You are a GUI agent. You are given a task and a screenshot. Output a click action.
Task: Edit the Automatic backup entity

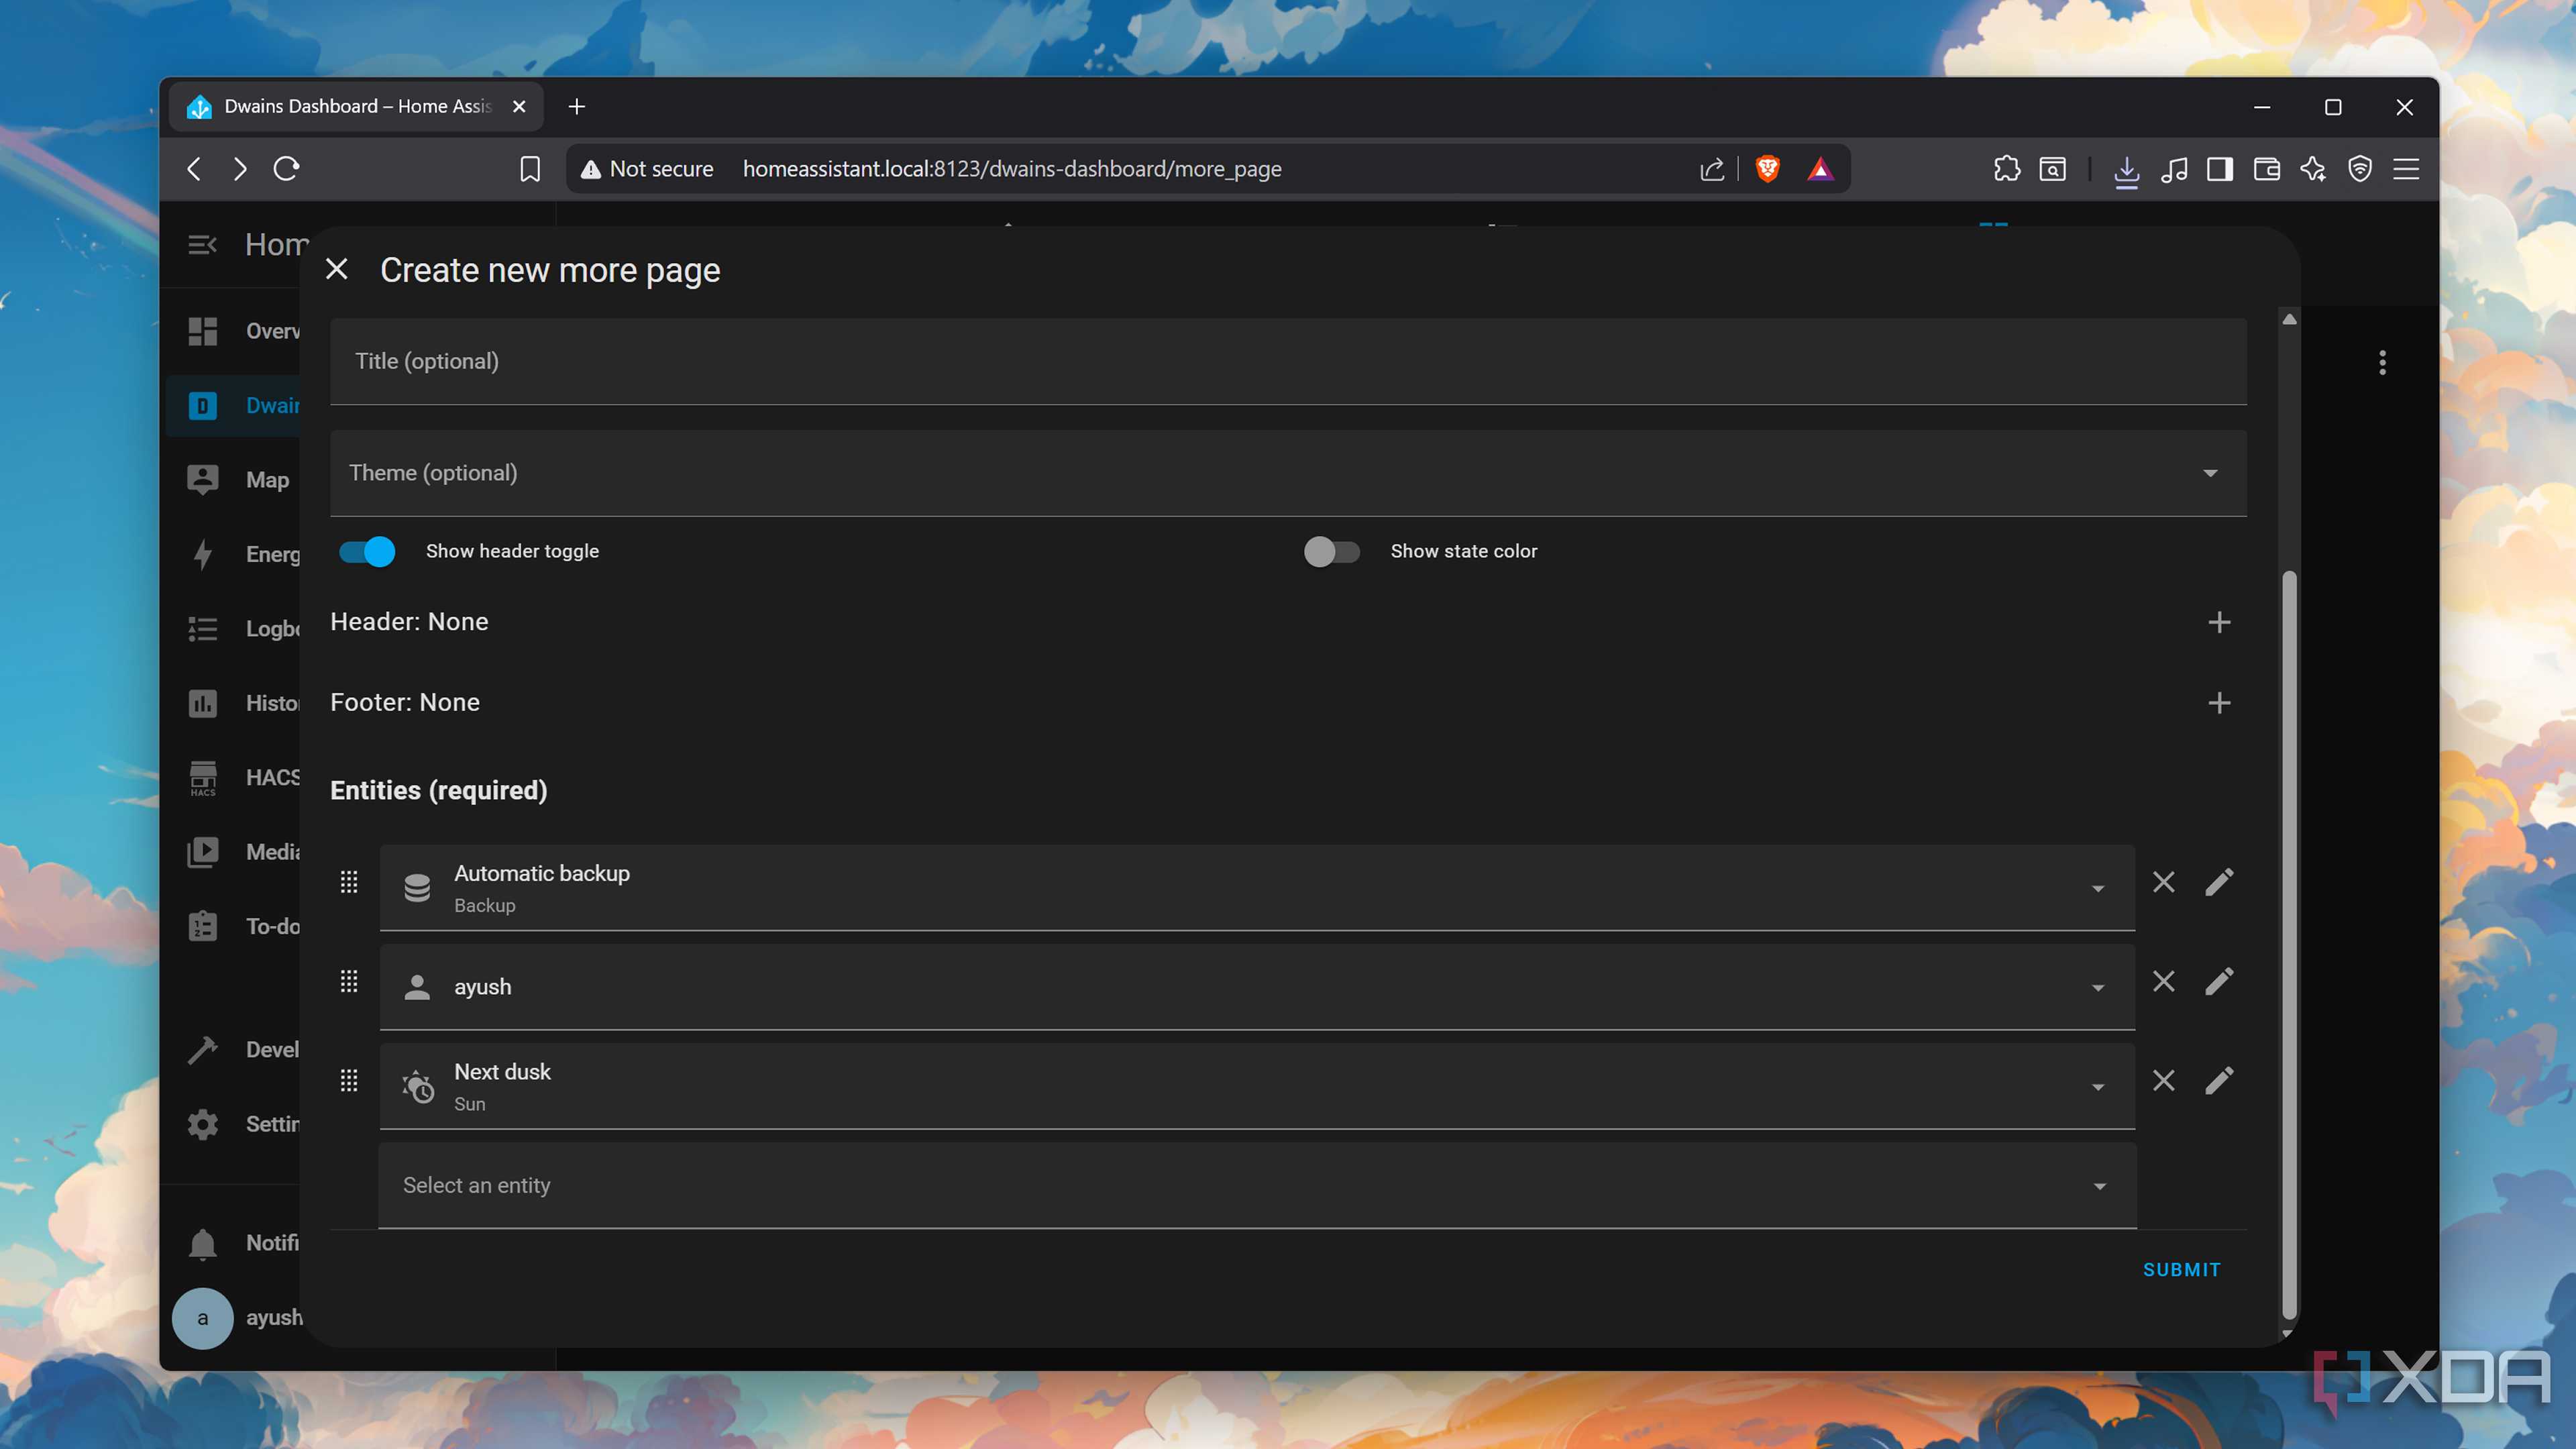click(x=2219, y=882)
